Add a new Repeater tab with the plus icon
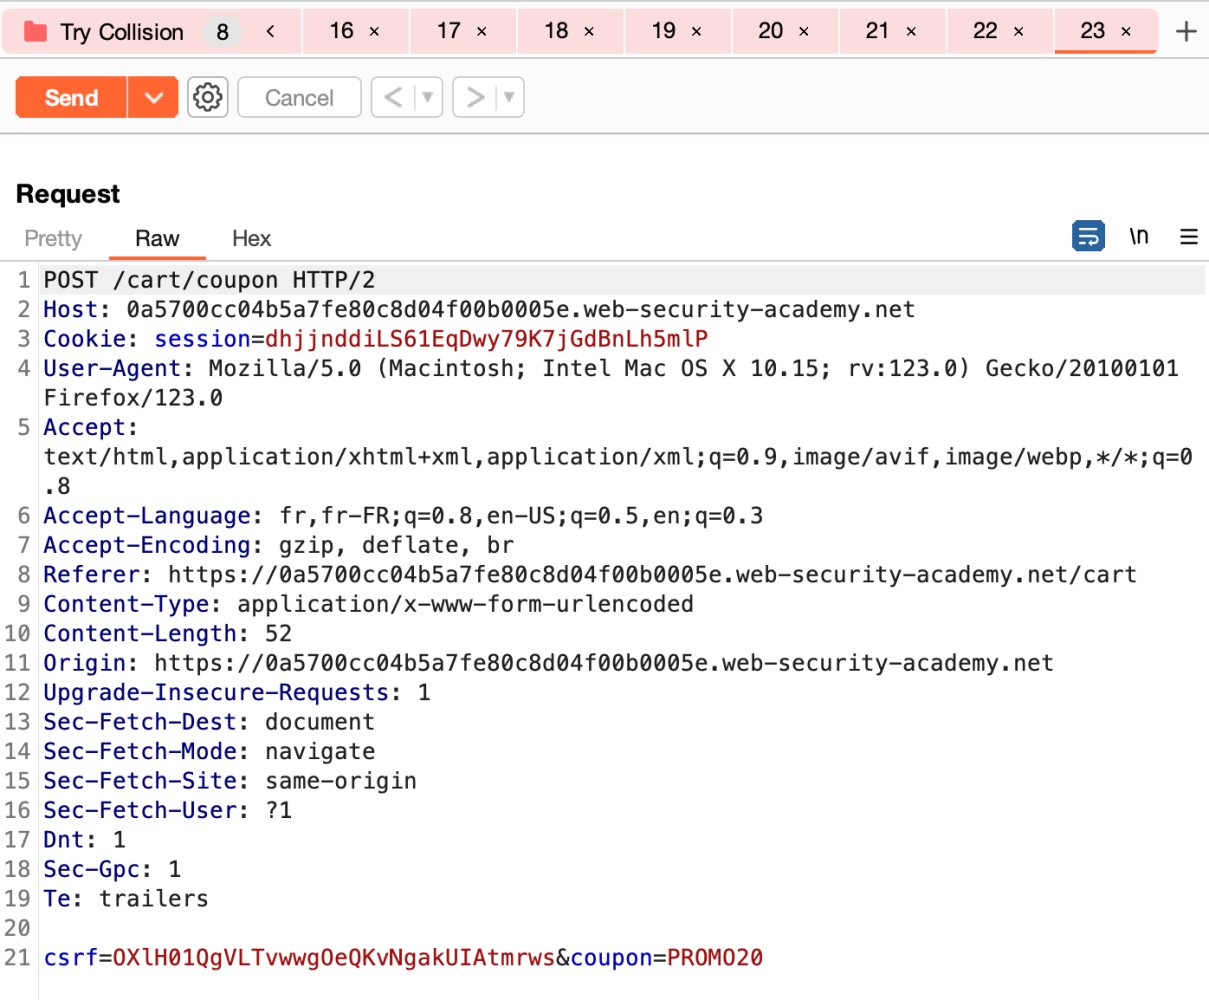The image size is (1209, 1000). (x=1185, y=31)
